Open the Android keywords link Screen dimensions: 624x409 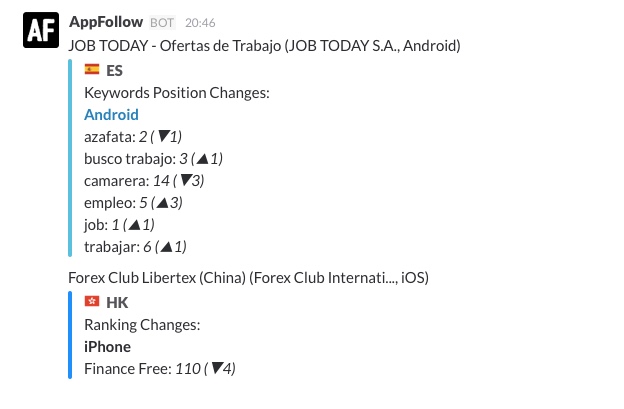point(111,114)
